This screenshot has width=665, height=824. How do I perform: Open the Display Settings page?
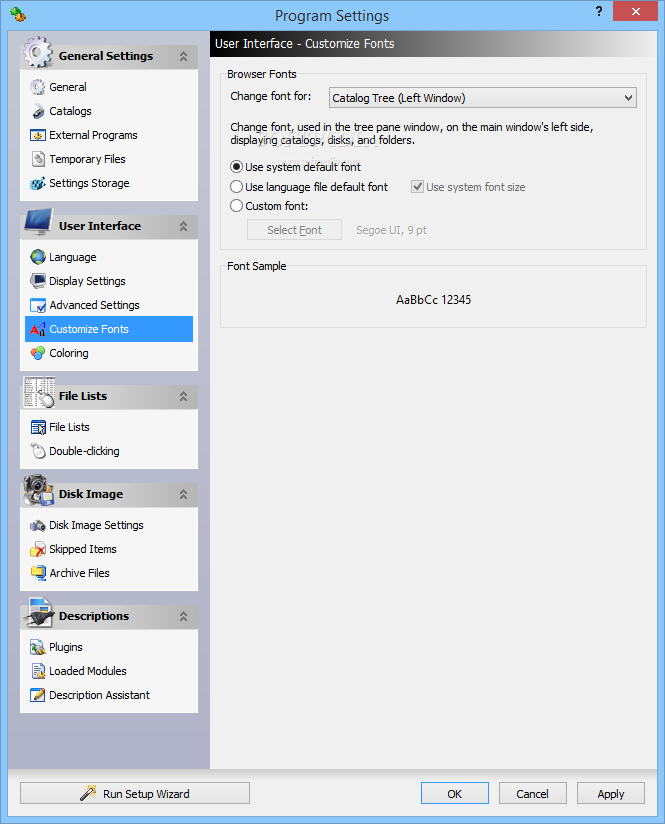[x=109, y=281]
